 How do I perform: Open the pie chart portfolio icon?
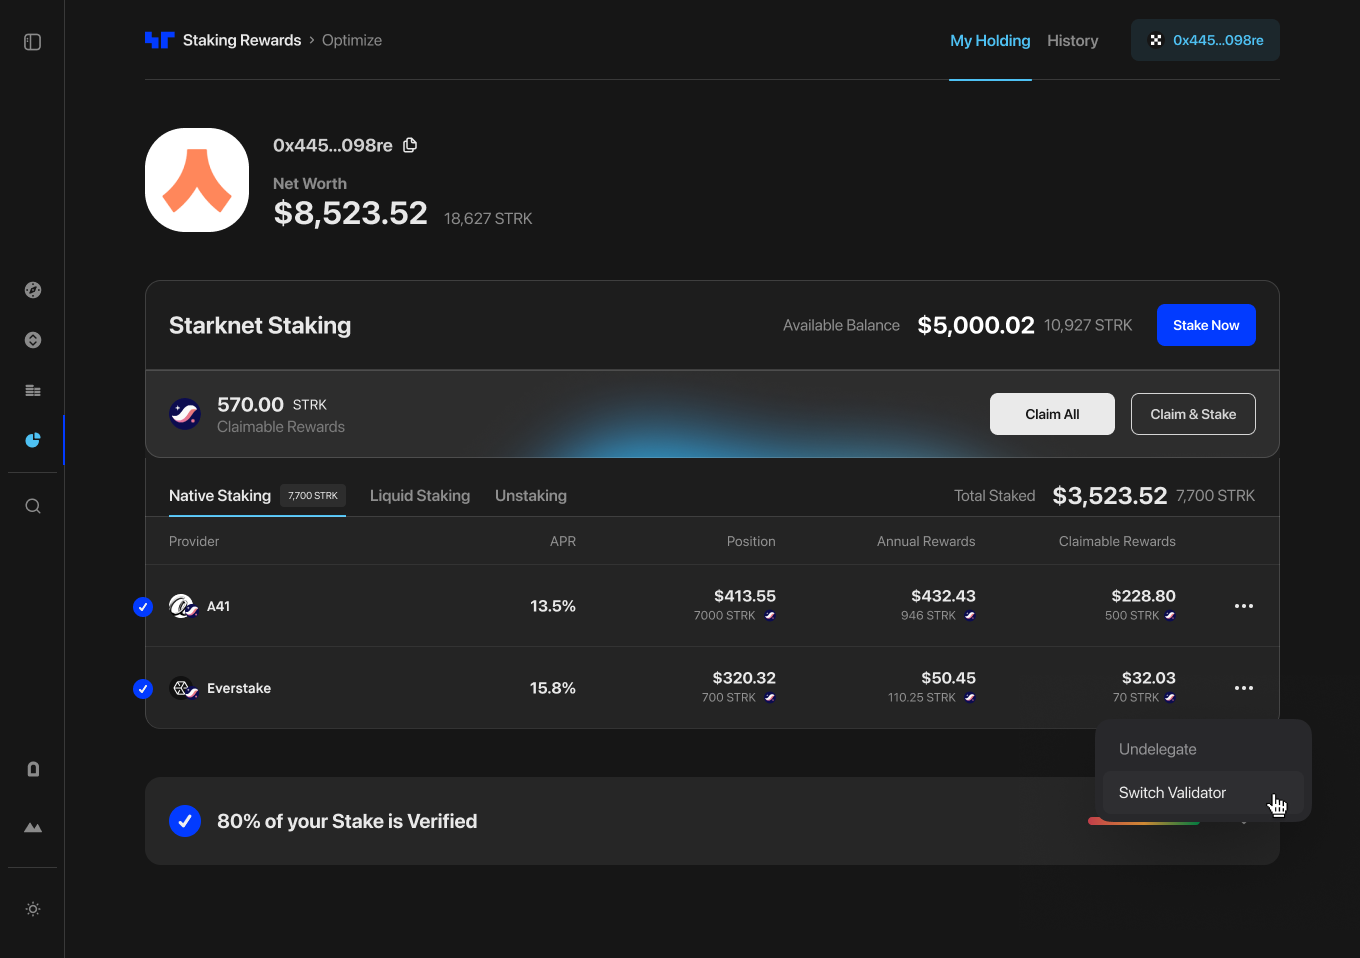click(33, 440)
